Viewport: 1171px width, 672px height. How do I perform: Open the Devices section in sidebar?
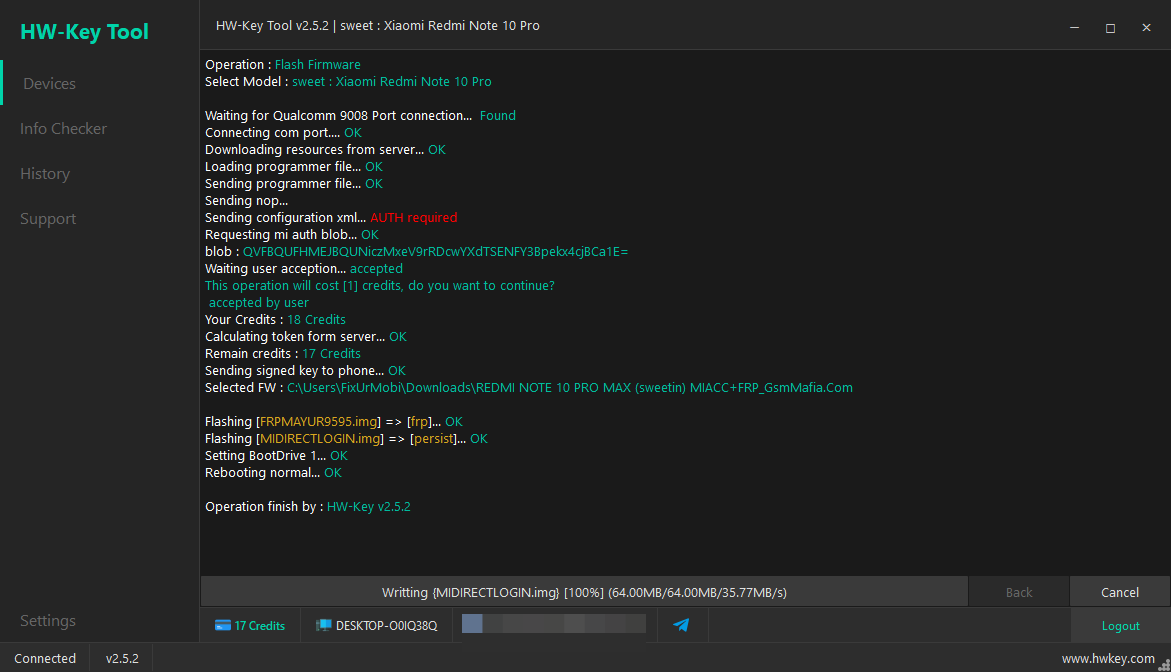click(49, 84)
